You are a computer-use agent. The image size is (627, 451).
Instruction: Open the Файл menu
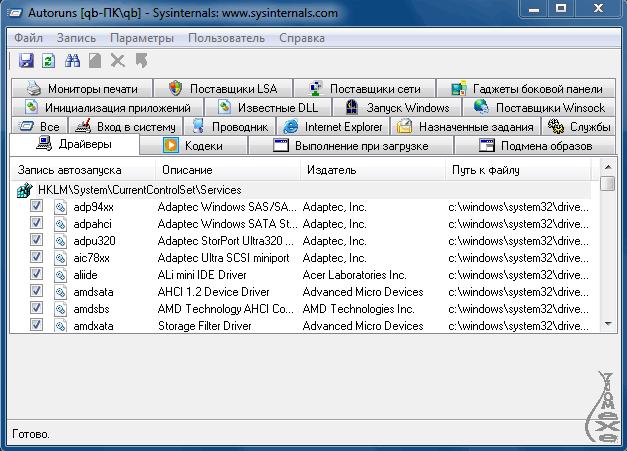[x=28, y=38]
